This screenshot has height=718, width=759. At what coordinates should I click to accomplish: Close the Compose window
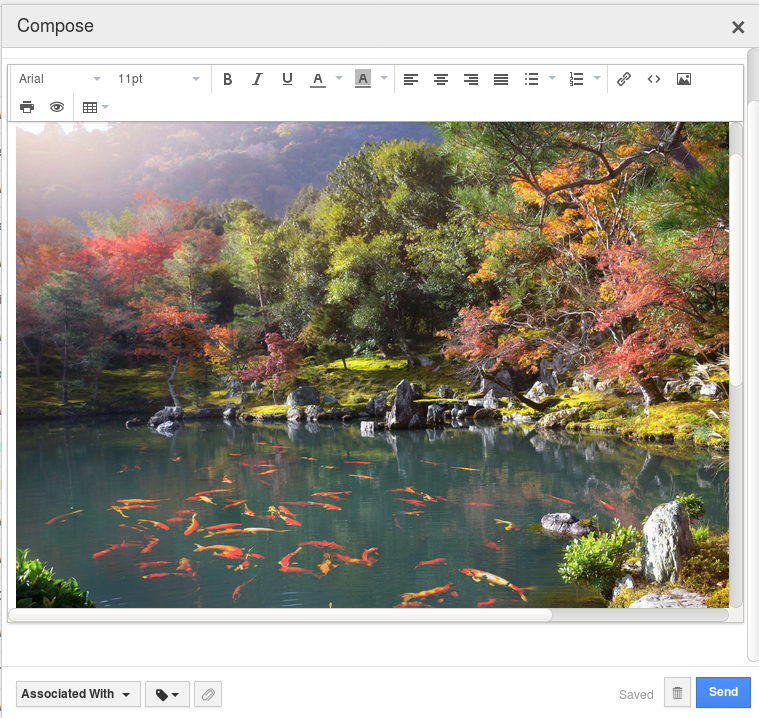coord(738,27)
